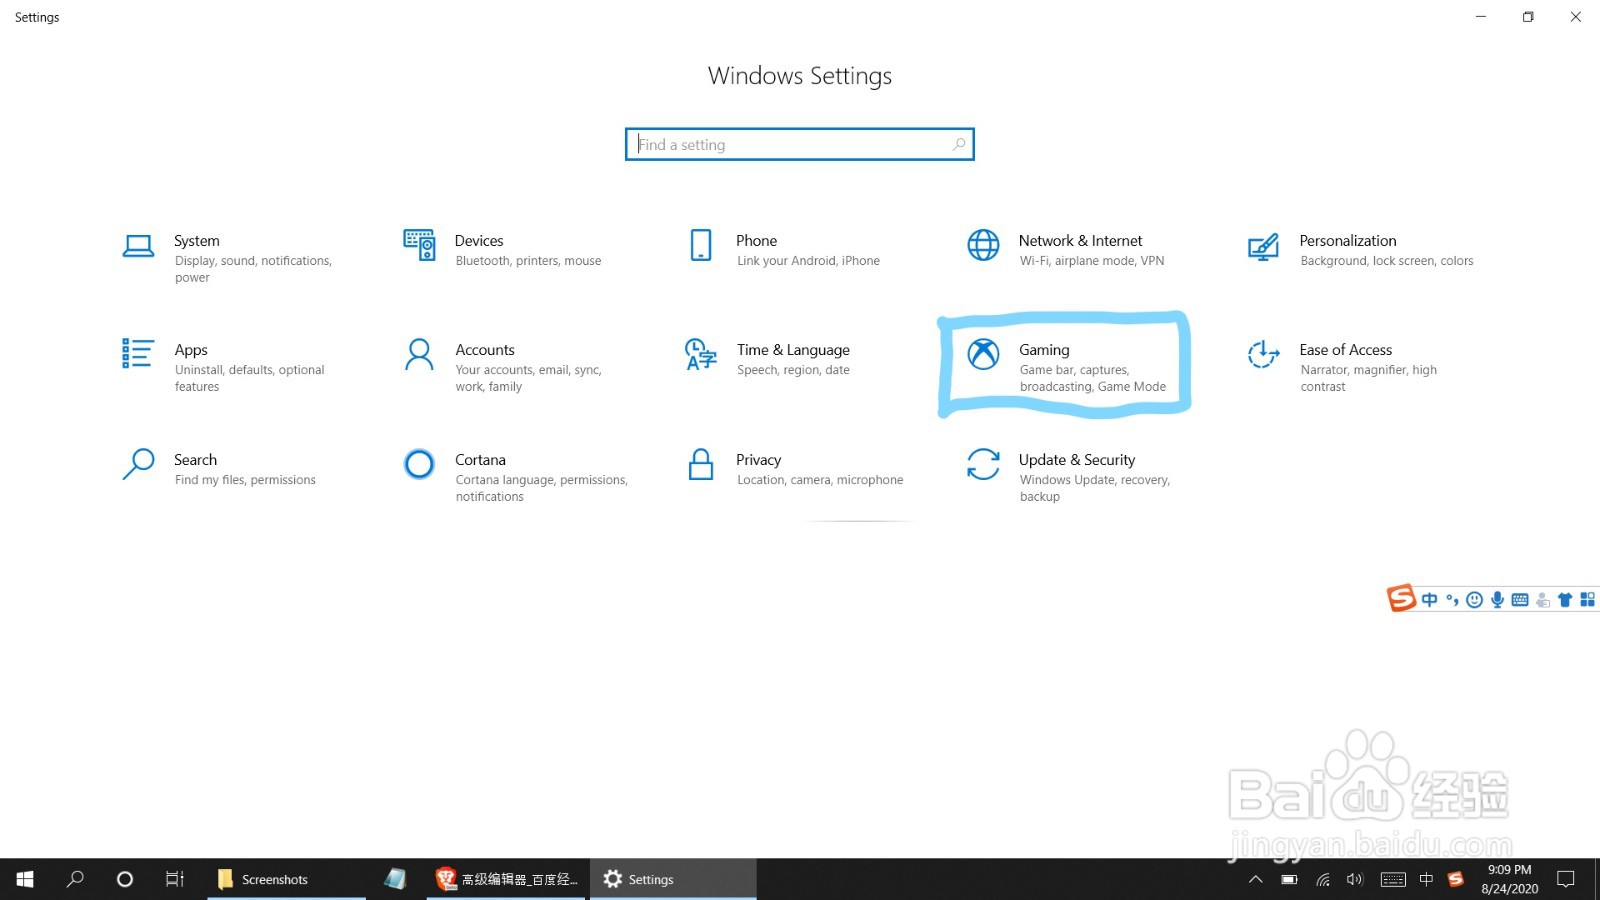Click 'Cortana language, permissions' description

541,488
